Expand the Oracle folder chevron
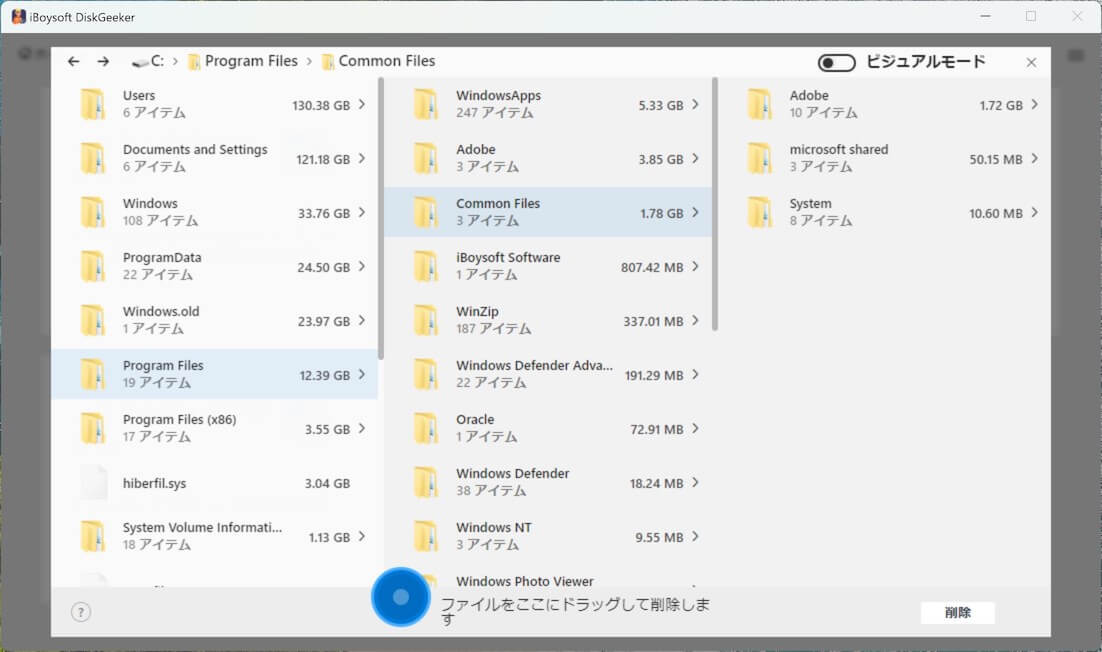Image resolution: width=1102 pixels, height=652 pixels. pyautogui.click(x=695, y=429)
